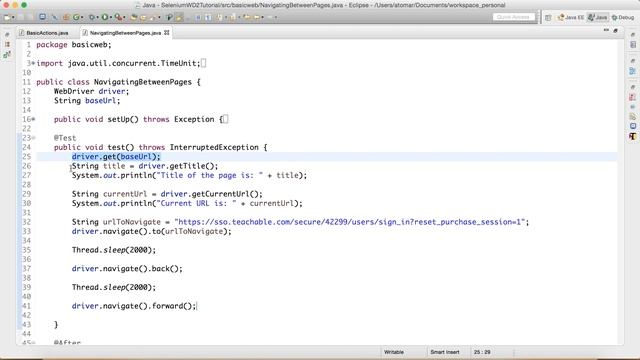
Task: Close the NavigatingBetweenPages.java tab
Action: point(167,33)
